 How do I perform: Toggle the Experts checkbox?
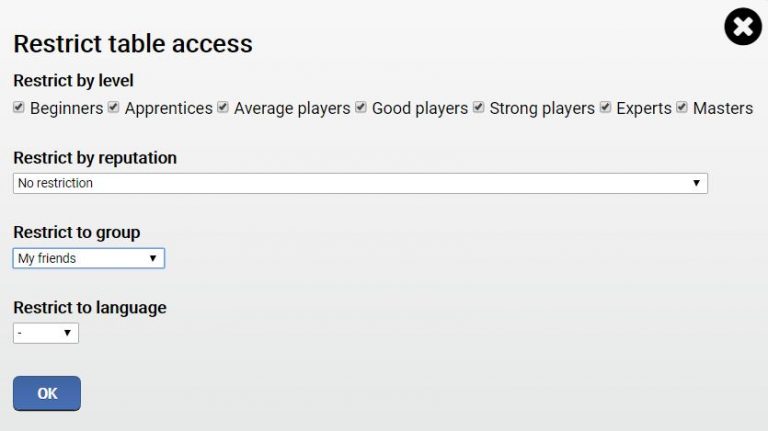[x=605, y=107]
